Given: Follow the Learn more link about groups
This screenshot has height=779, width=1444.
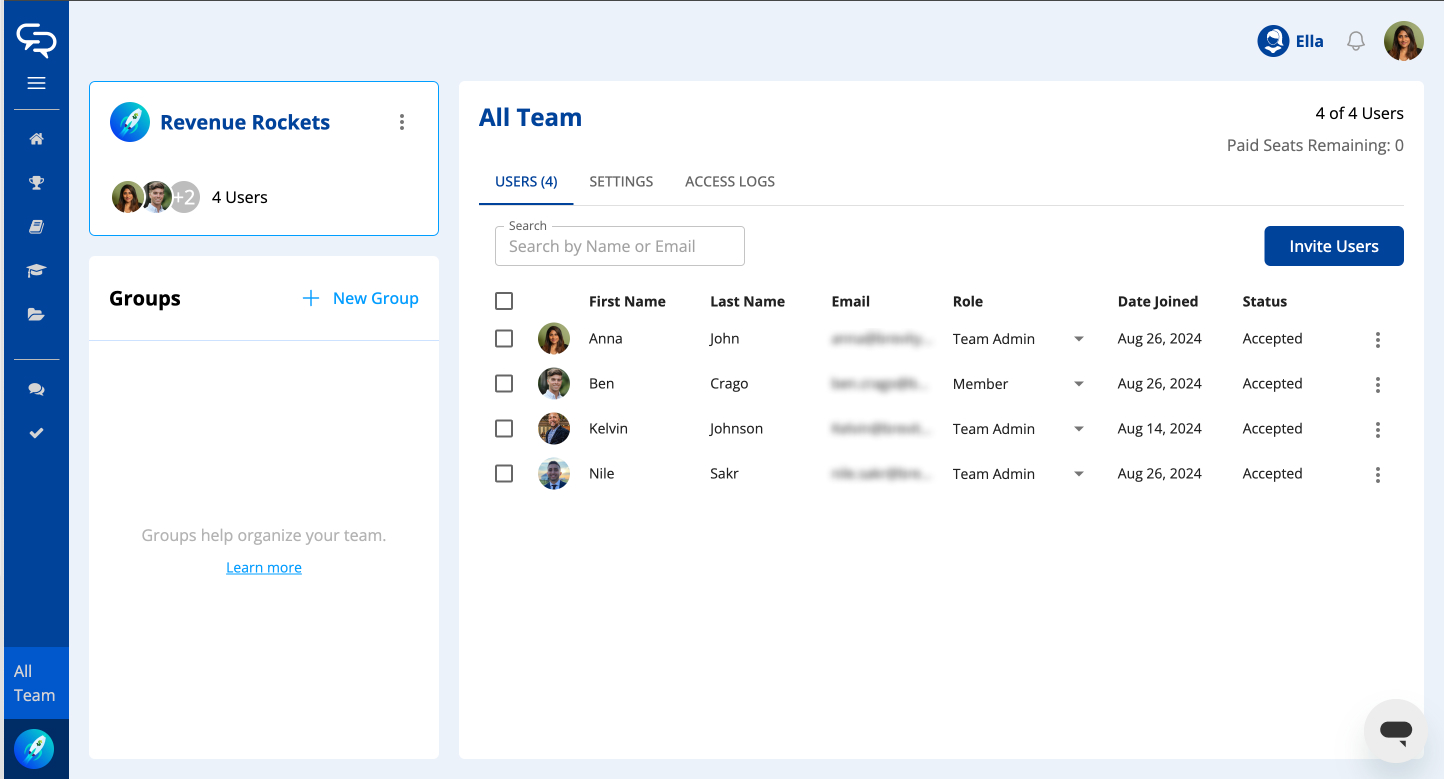Looking at the screenshot, I should [x=264, y=568].
